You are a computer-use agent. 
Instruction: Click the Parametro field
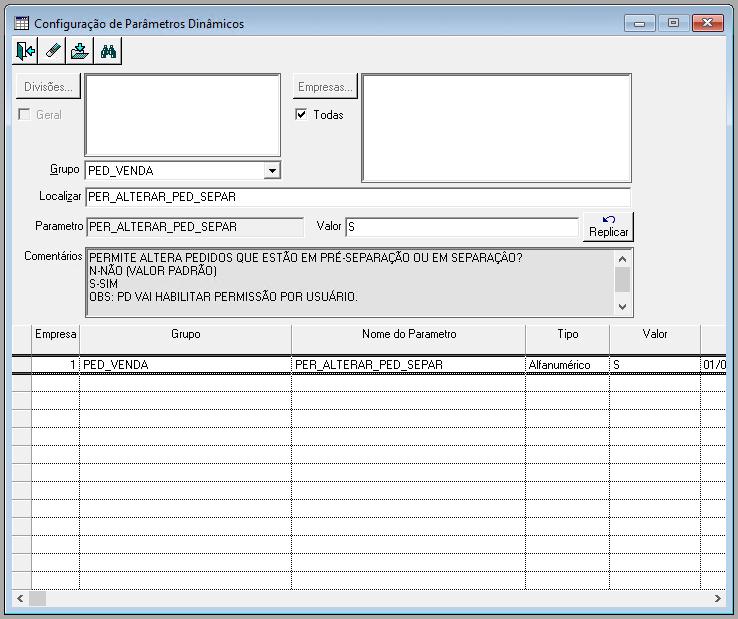(195, 227)
